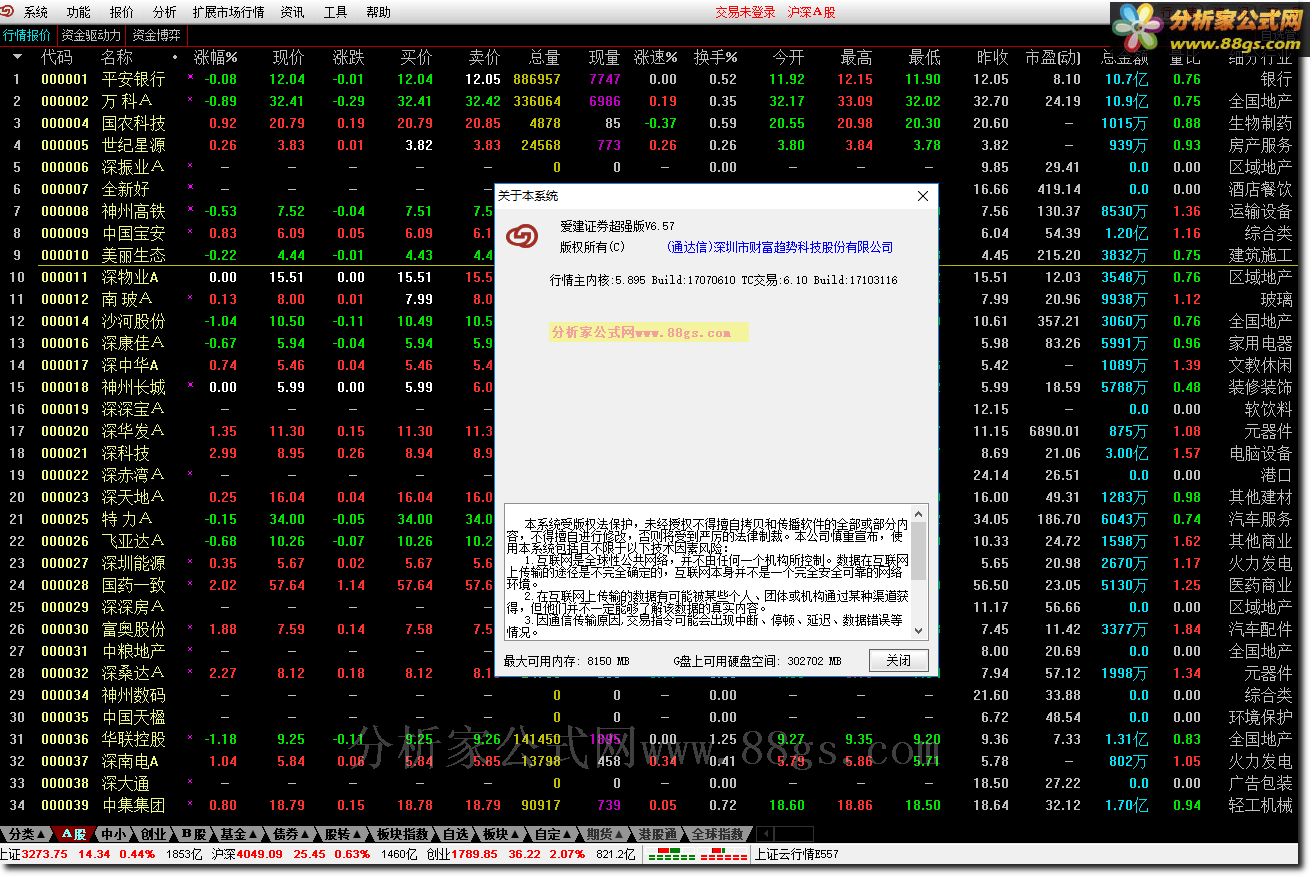Select the A股 bottom tab
This screenshot has height=877, width=1312.
(73, 834)
